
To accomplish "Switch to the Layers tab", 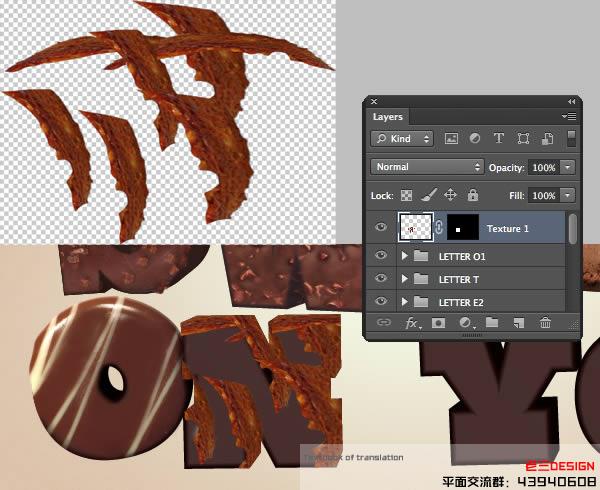I will [388, 117].
